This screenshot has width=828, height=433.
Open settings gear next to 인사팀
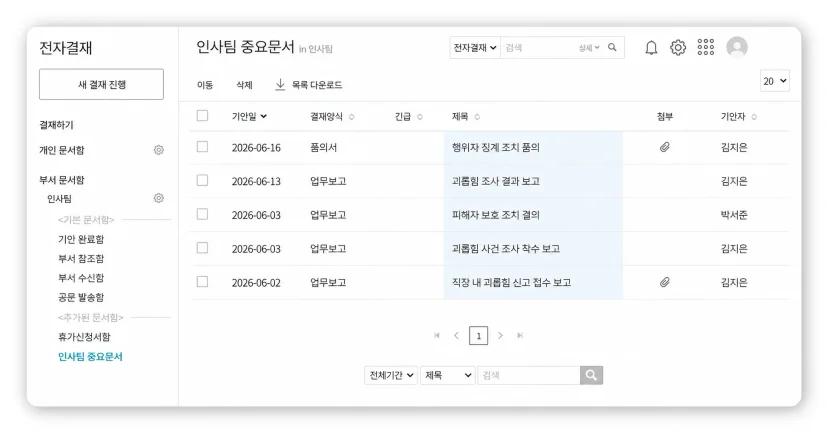tap(158, 198)
